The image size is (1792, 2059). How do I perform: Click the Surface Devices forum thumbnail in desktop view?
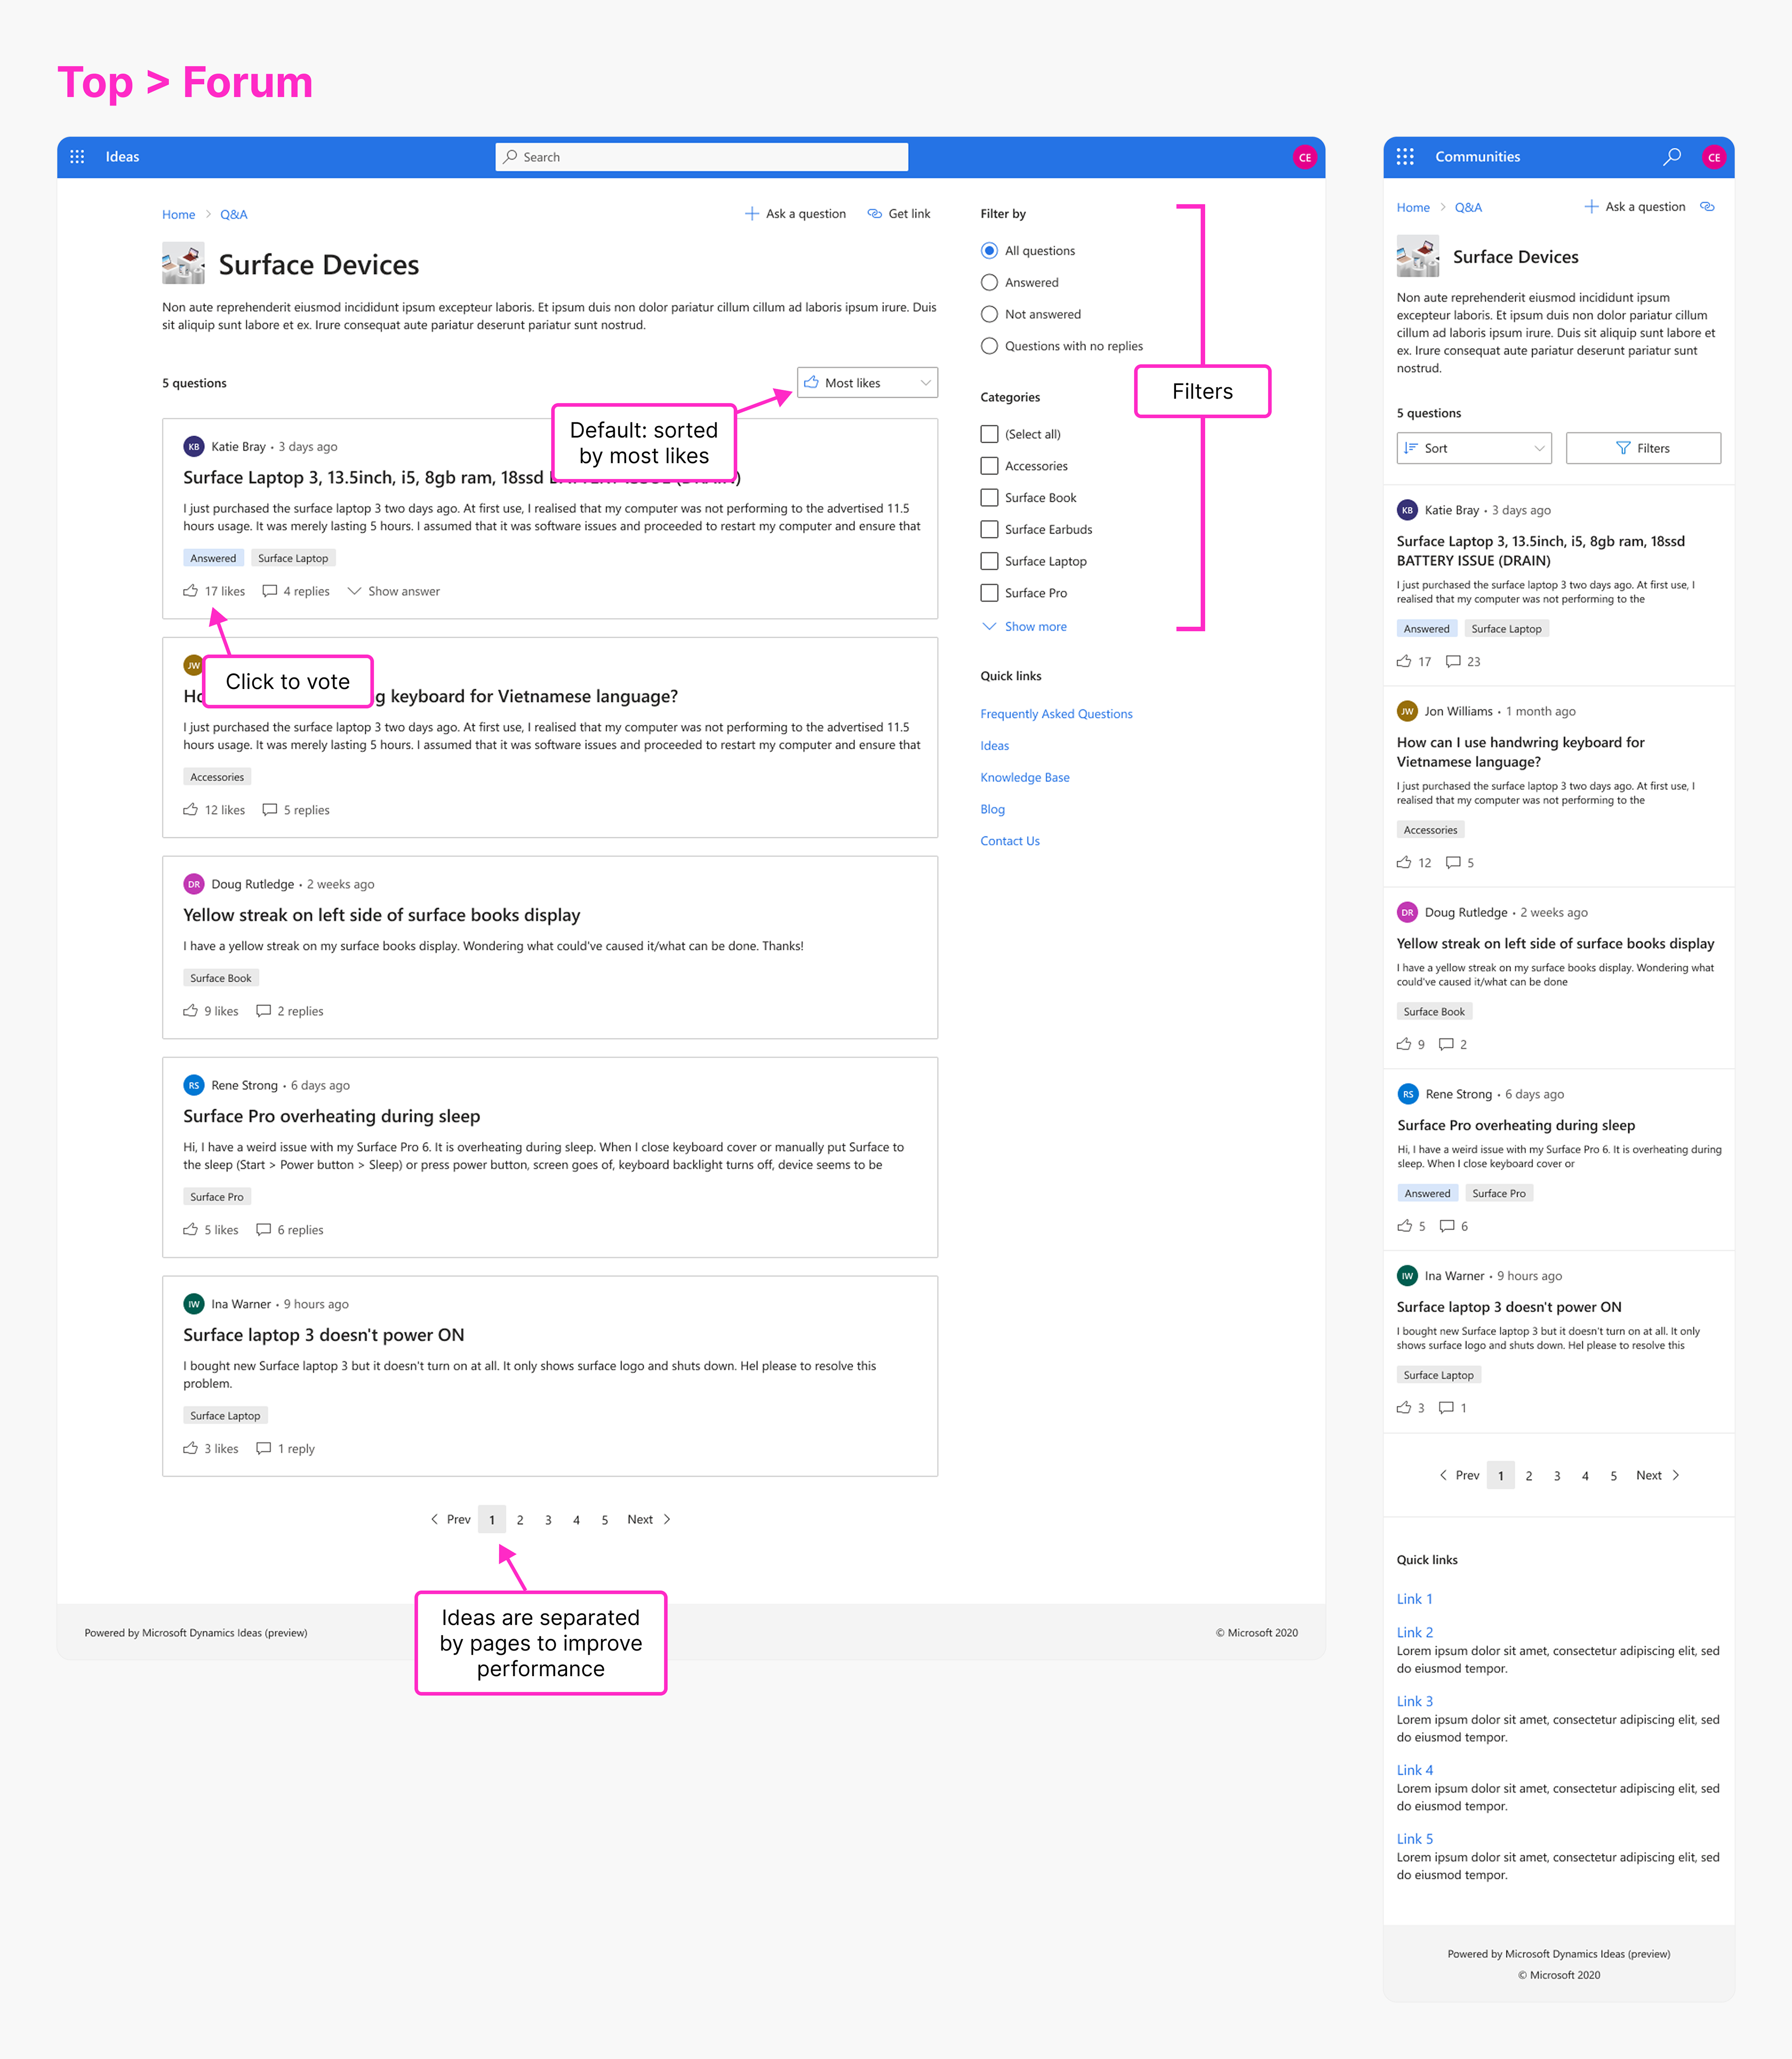[183, 263]
